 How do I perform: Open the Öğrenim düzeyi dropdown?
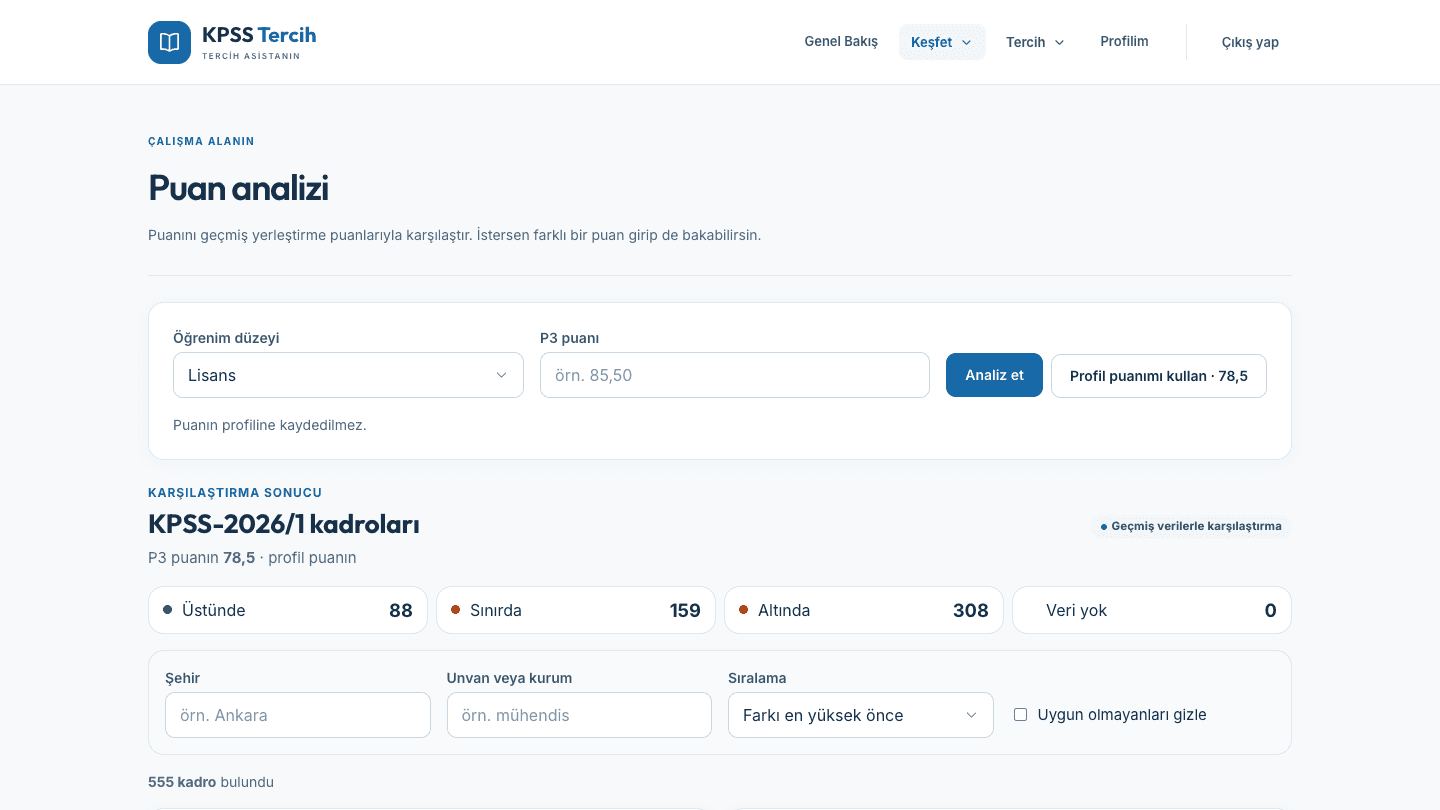pyautogui.click(x=348, y=375)
